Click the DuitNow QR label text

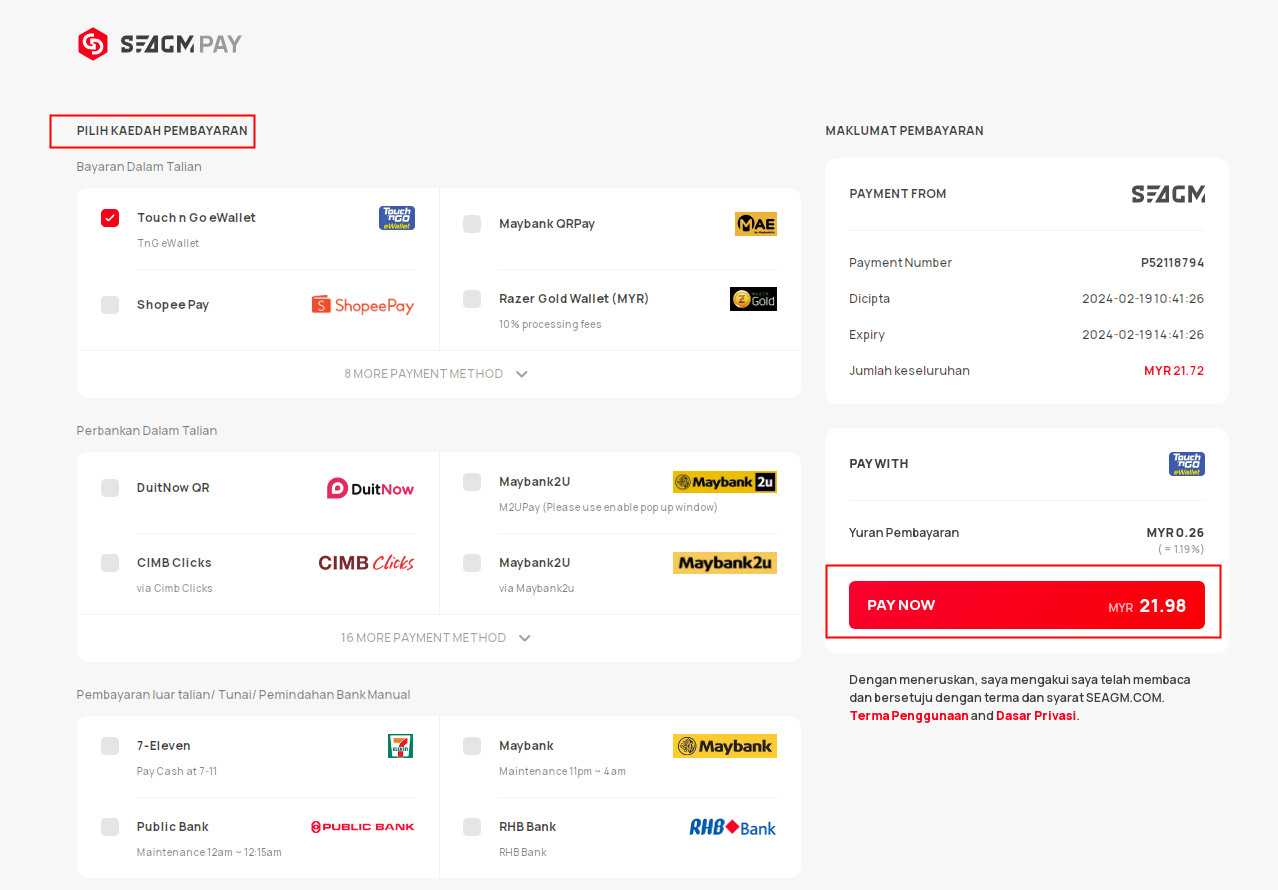[173, 488]
